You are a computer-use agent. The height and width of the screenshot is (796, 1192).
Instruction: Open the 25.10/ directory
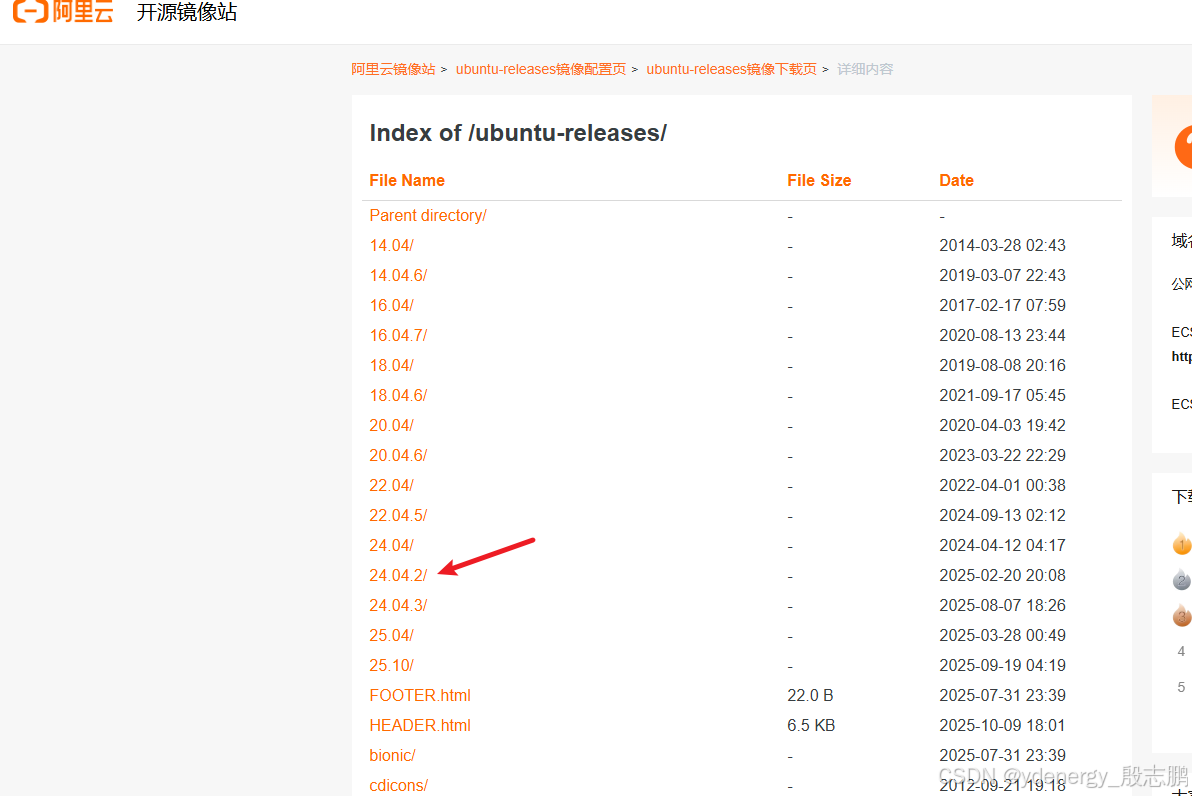coord(392,665)
